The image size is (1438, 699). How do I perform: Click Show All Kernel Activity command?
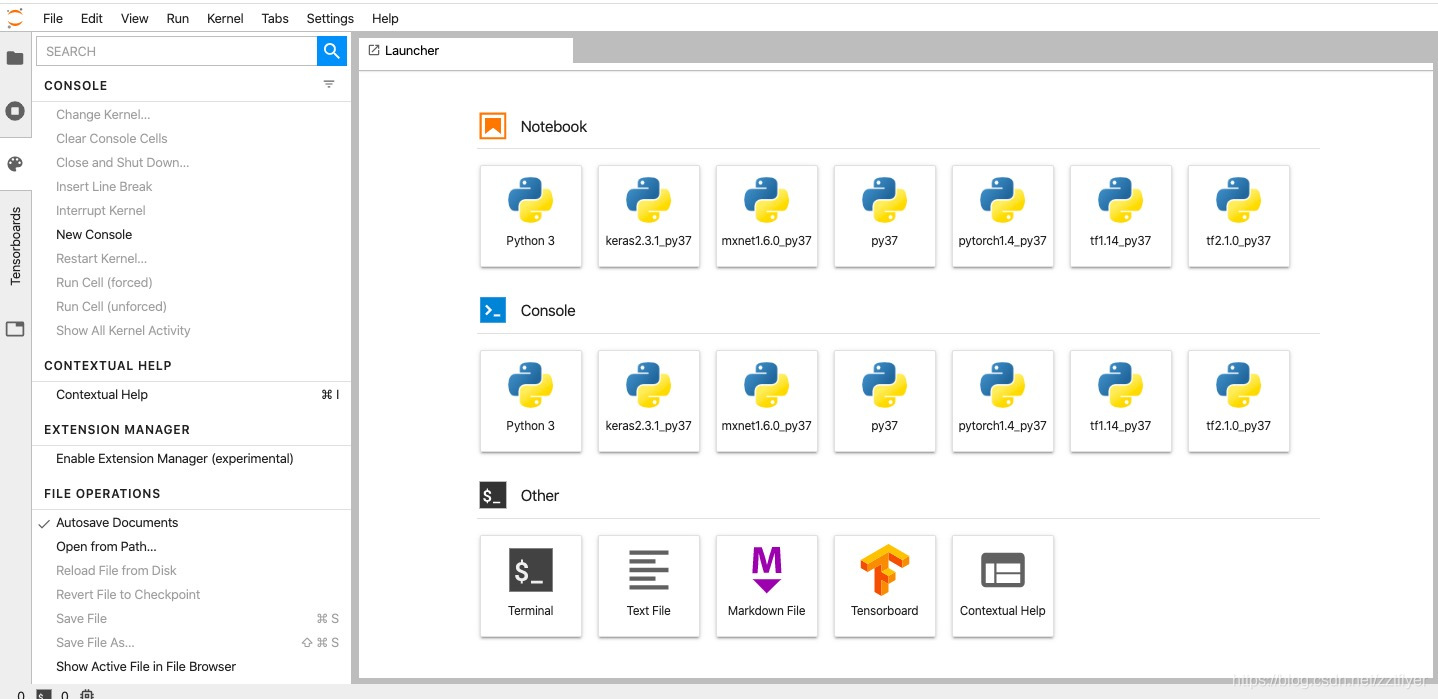(x=193, y=331)
